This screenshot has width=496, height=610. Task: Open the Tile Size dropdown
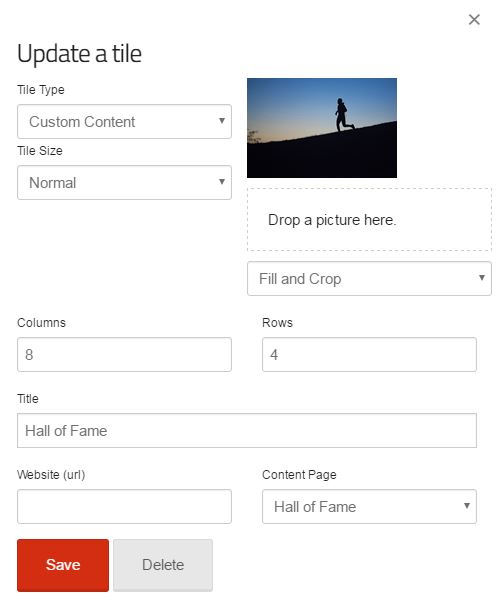point(124,182)
